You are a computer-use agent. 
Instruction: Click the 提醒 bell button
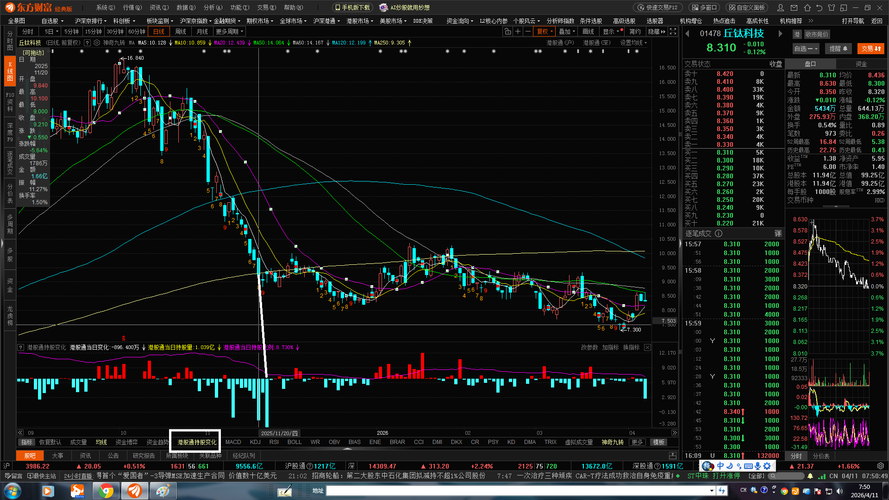click(x=838, y=49)
